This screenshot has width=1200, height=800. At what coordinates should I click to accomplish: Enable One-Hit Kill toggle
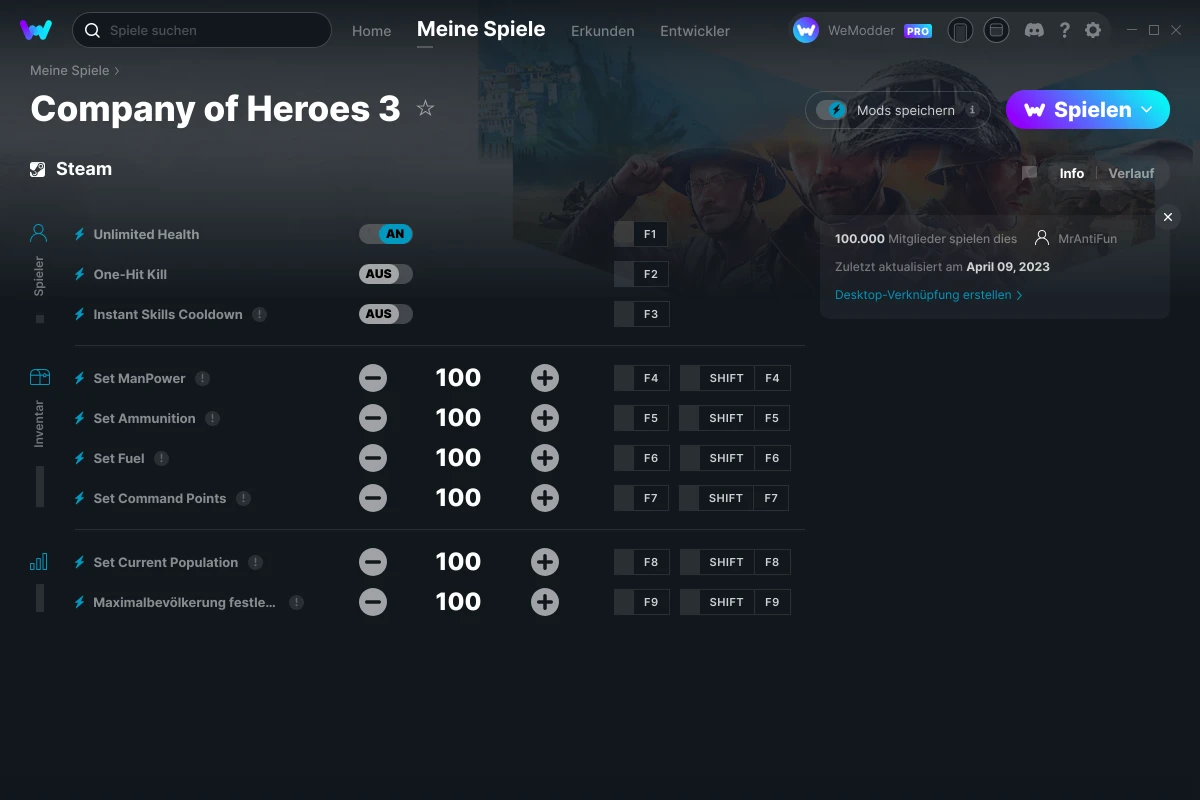click(x=386, y=274)
